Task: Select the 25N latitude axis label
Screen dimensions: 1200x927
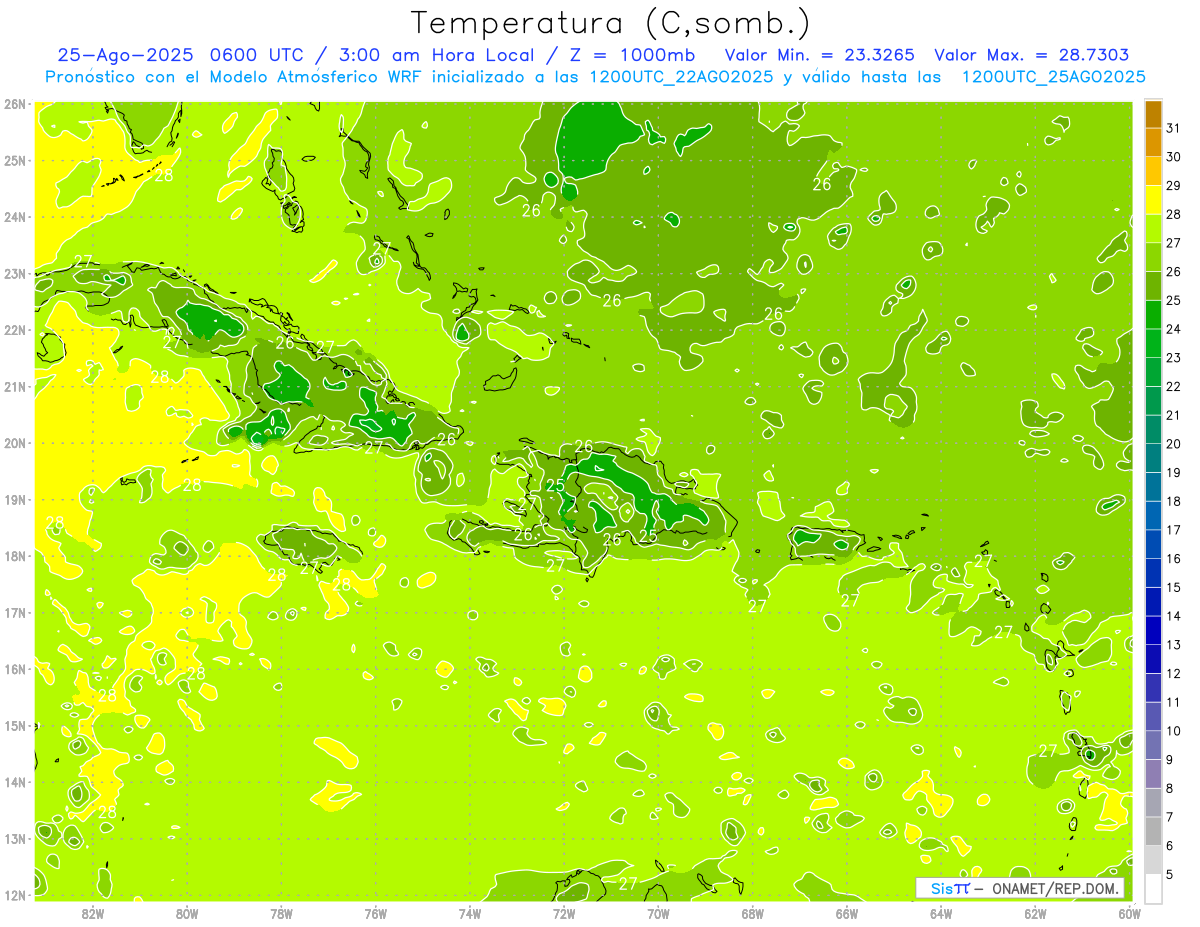Action: pyautogui.click(x=15, y=160)
